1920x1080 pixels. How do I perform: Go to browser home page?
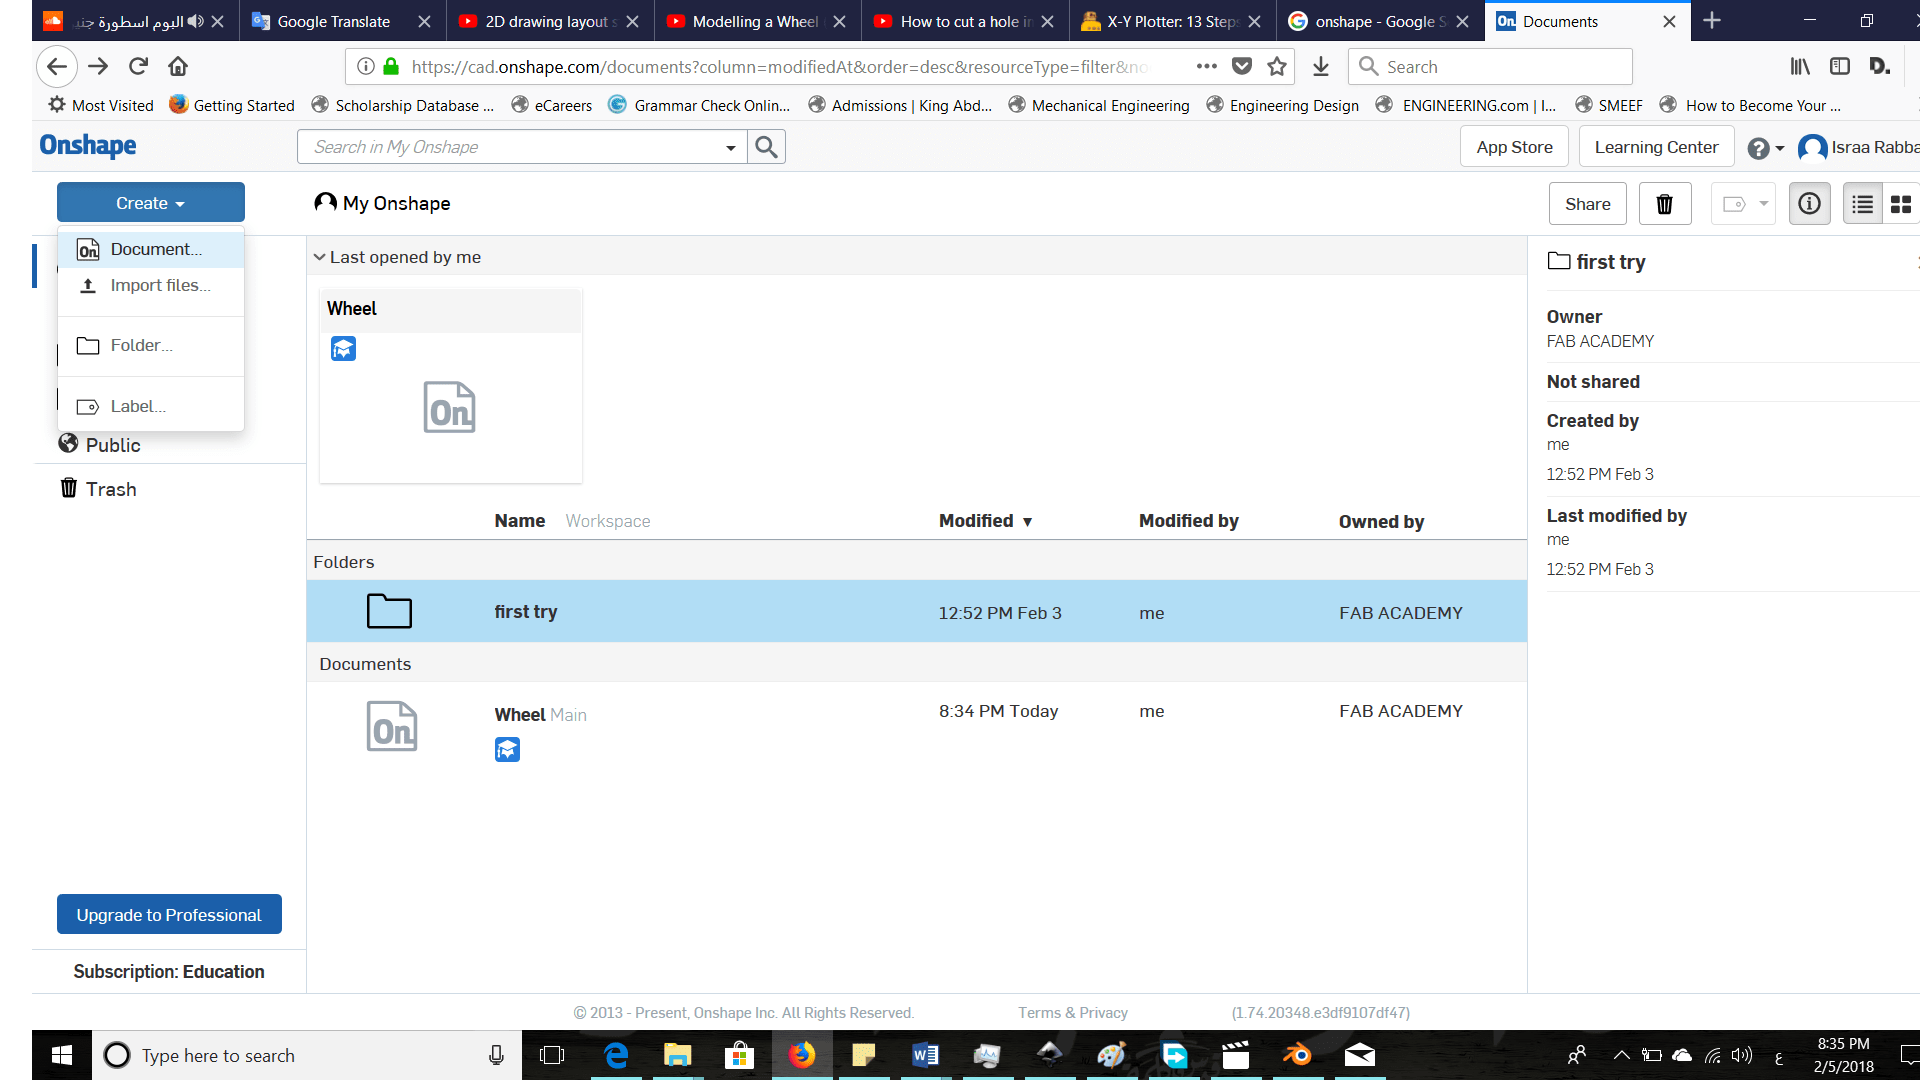[178, 67]
